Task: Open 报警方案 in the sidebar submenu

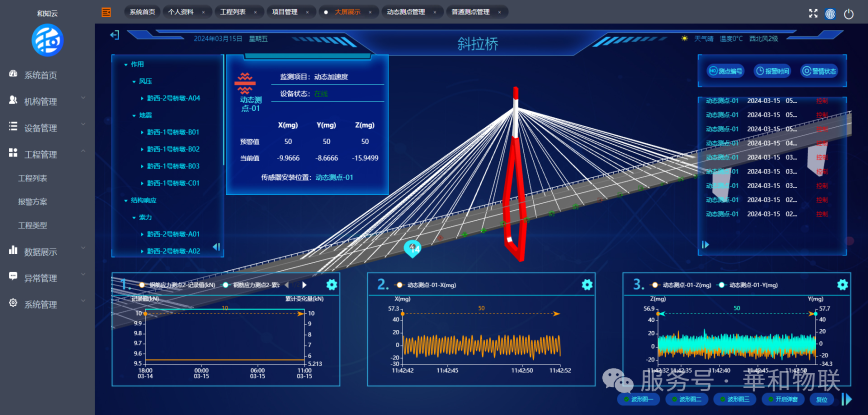Action: pyautogui.click(x=33, y=202)
